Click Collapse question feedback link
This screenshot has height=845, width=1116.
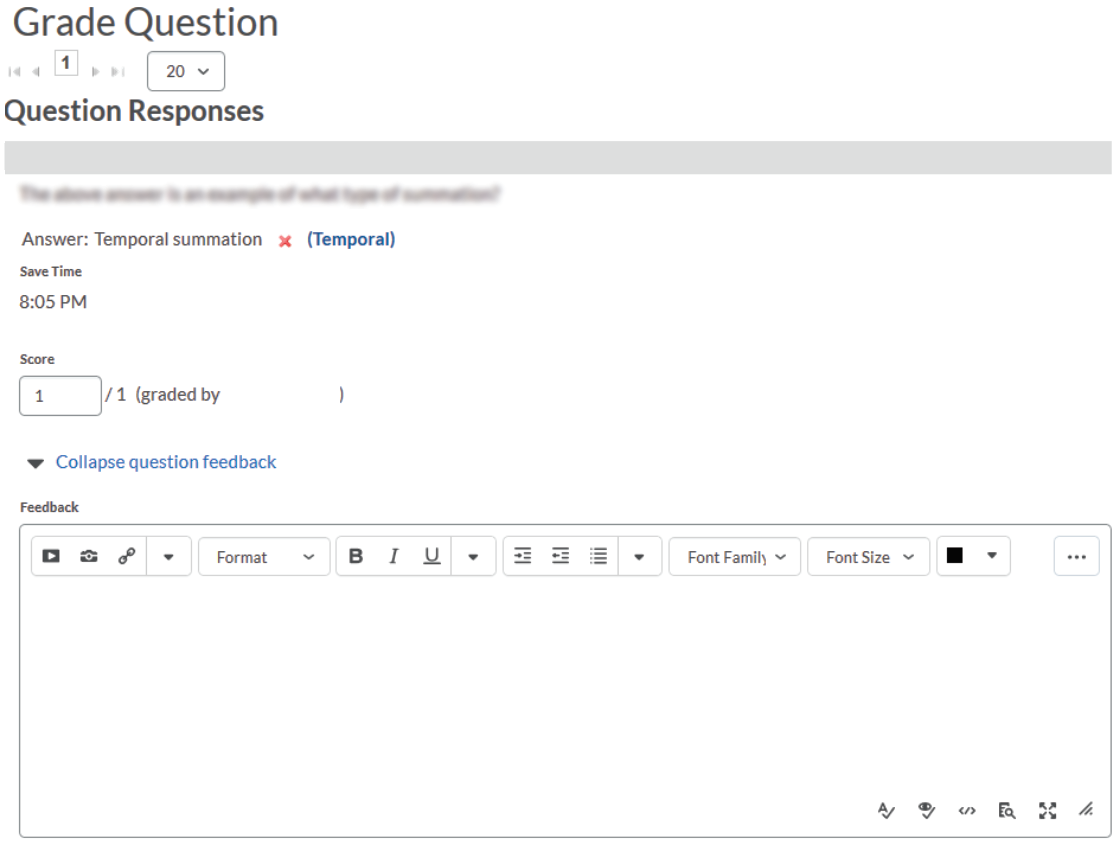[166, 462]
